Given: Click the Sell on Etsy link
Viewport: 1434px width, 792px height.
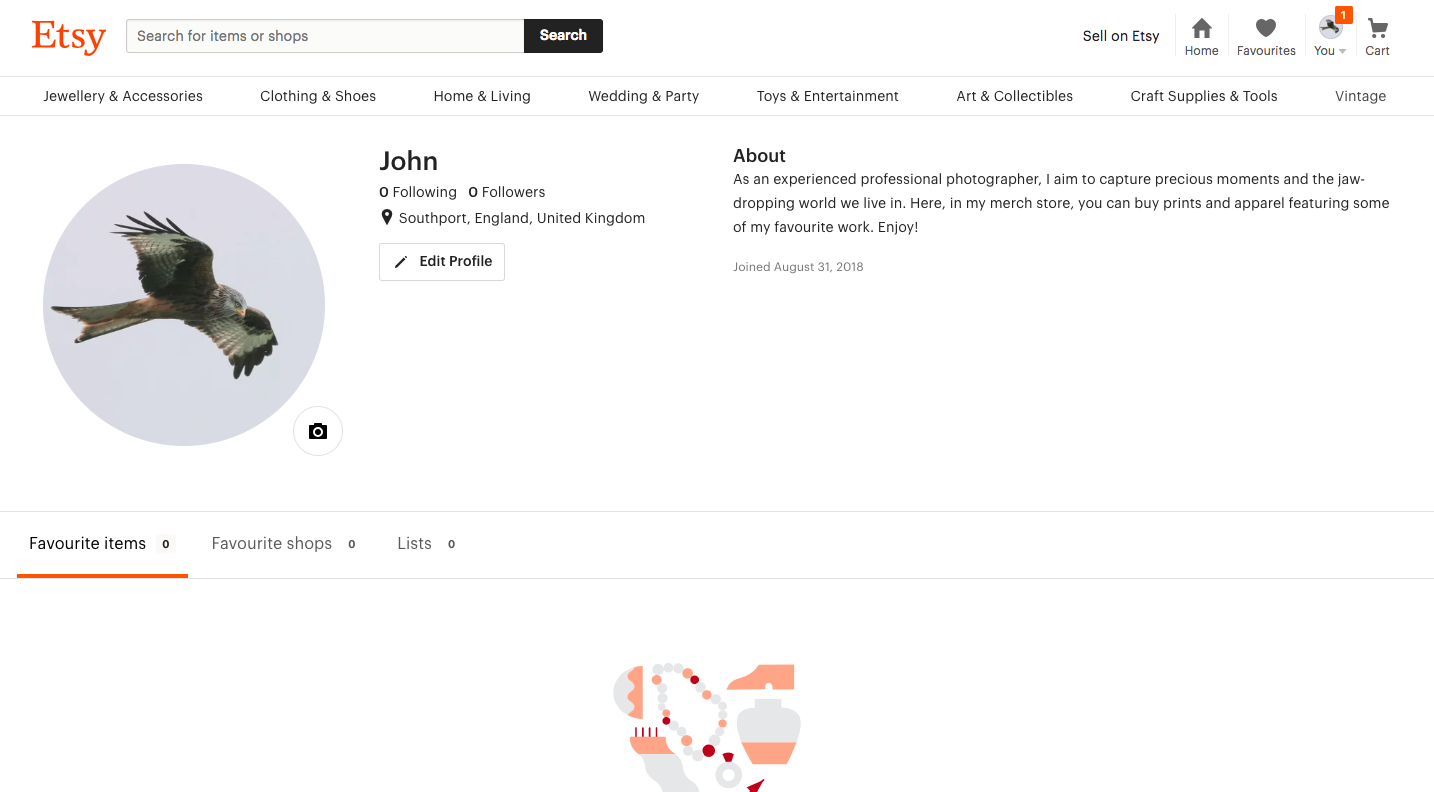Looking at the screenshot, I should (1120, 35).
